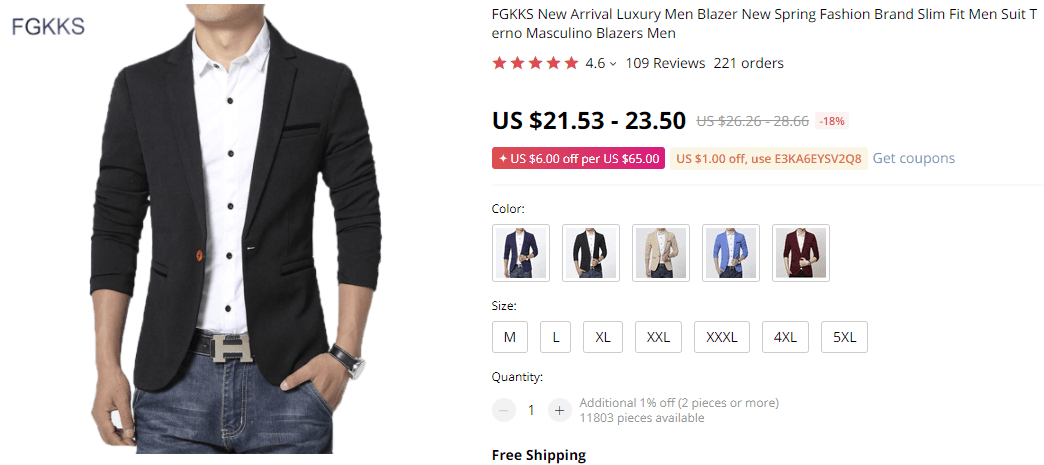1044x465 pixels.
Task: Increase quantity with the plus button
Action: [559, 410]
